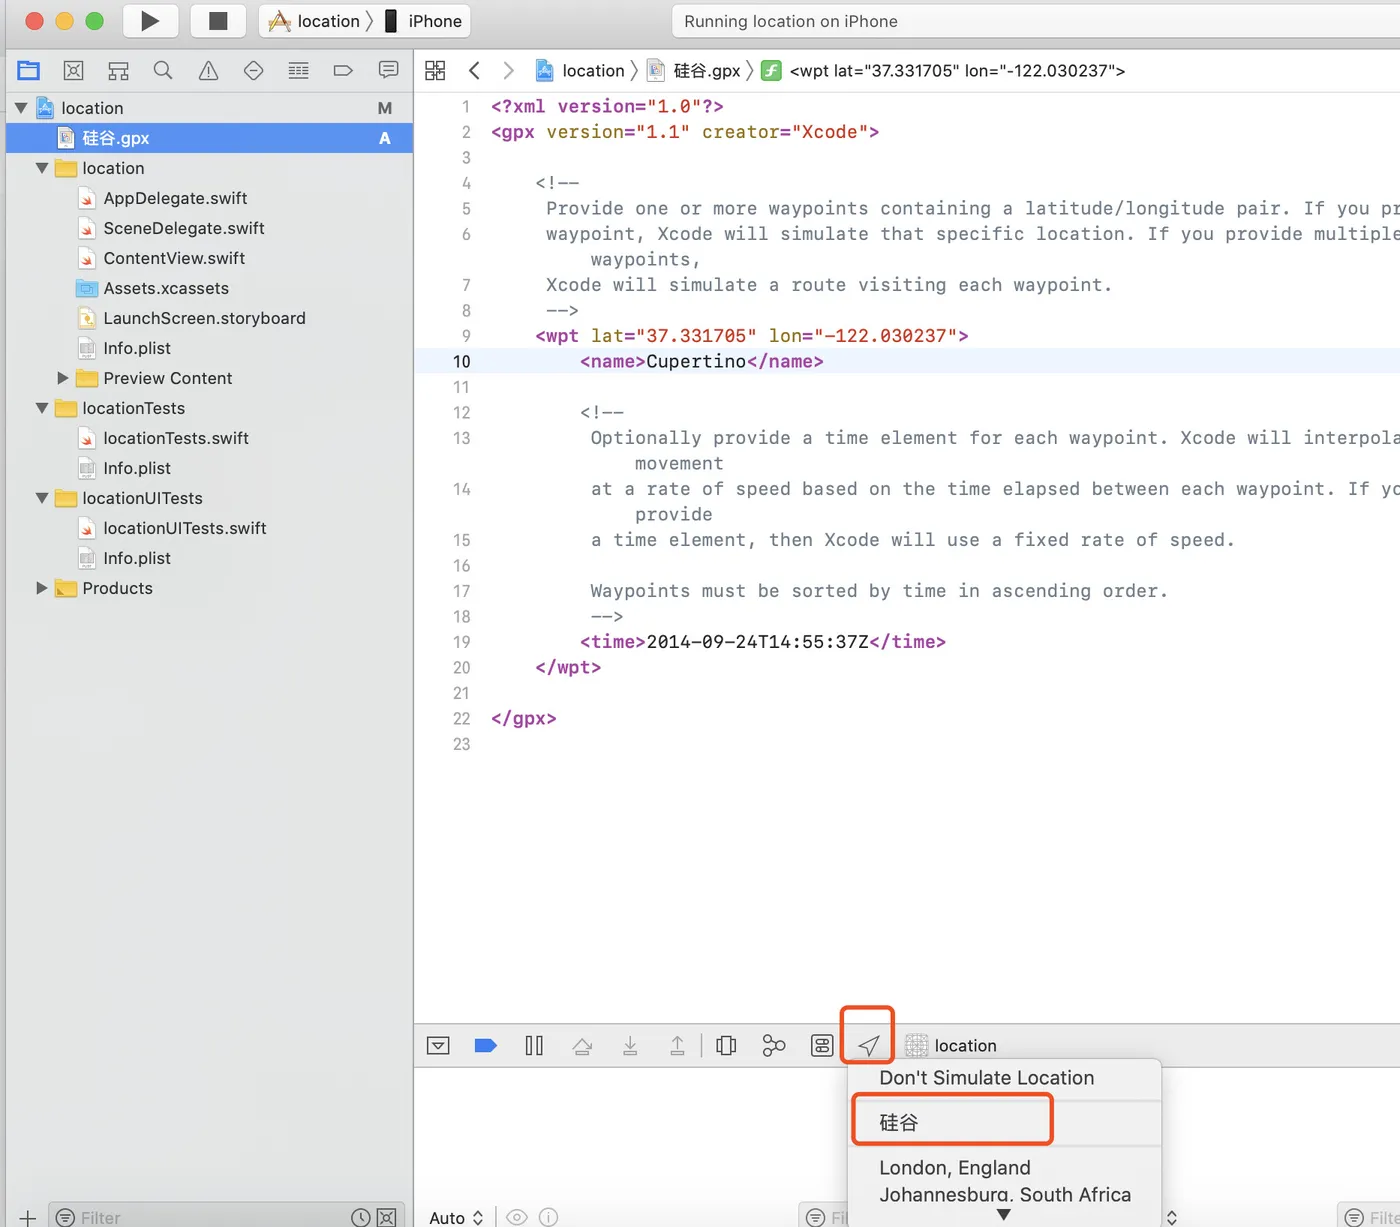Select London, England location
The height and width of the screenshot is (1227, 1400).
[x=1004, y=1168]
